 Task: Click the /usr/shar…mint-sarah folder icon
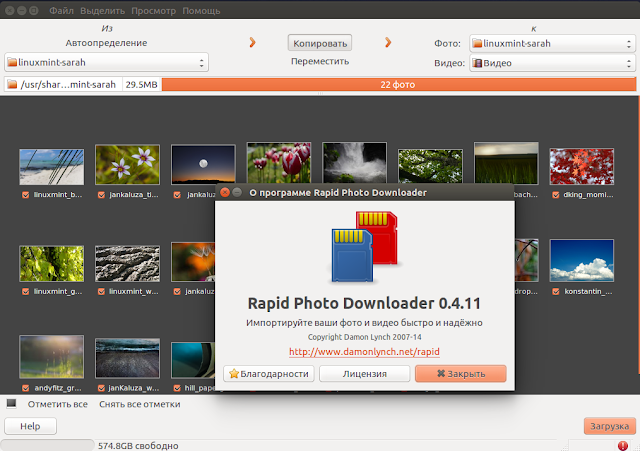[x=12, y=84]
